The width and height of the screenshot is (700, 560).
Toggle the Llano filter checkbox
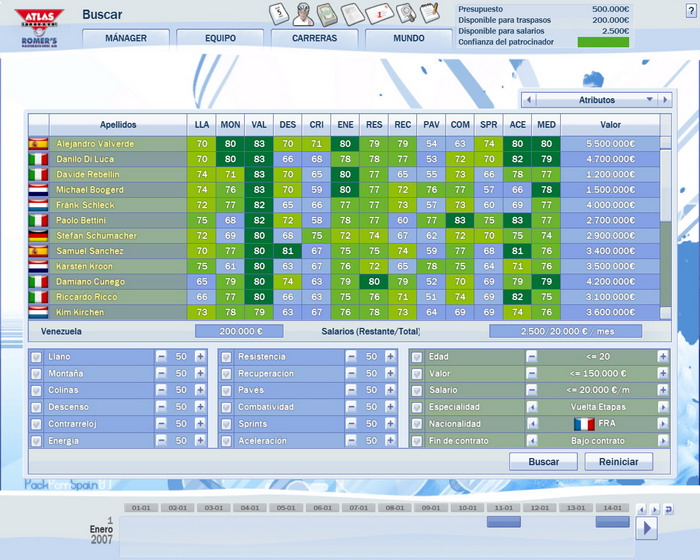(37, 357)
